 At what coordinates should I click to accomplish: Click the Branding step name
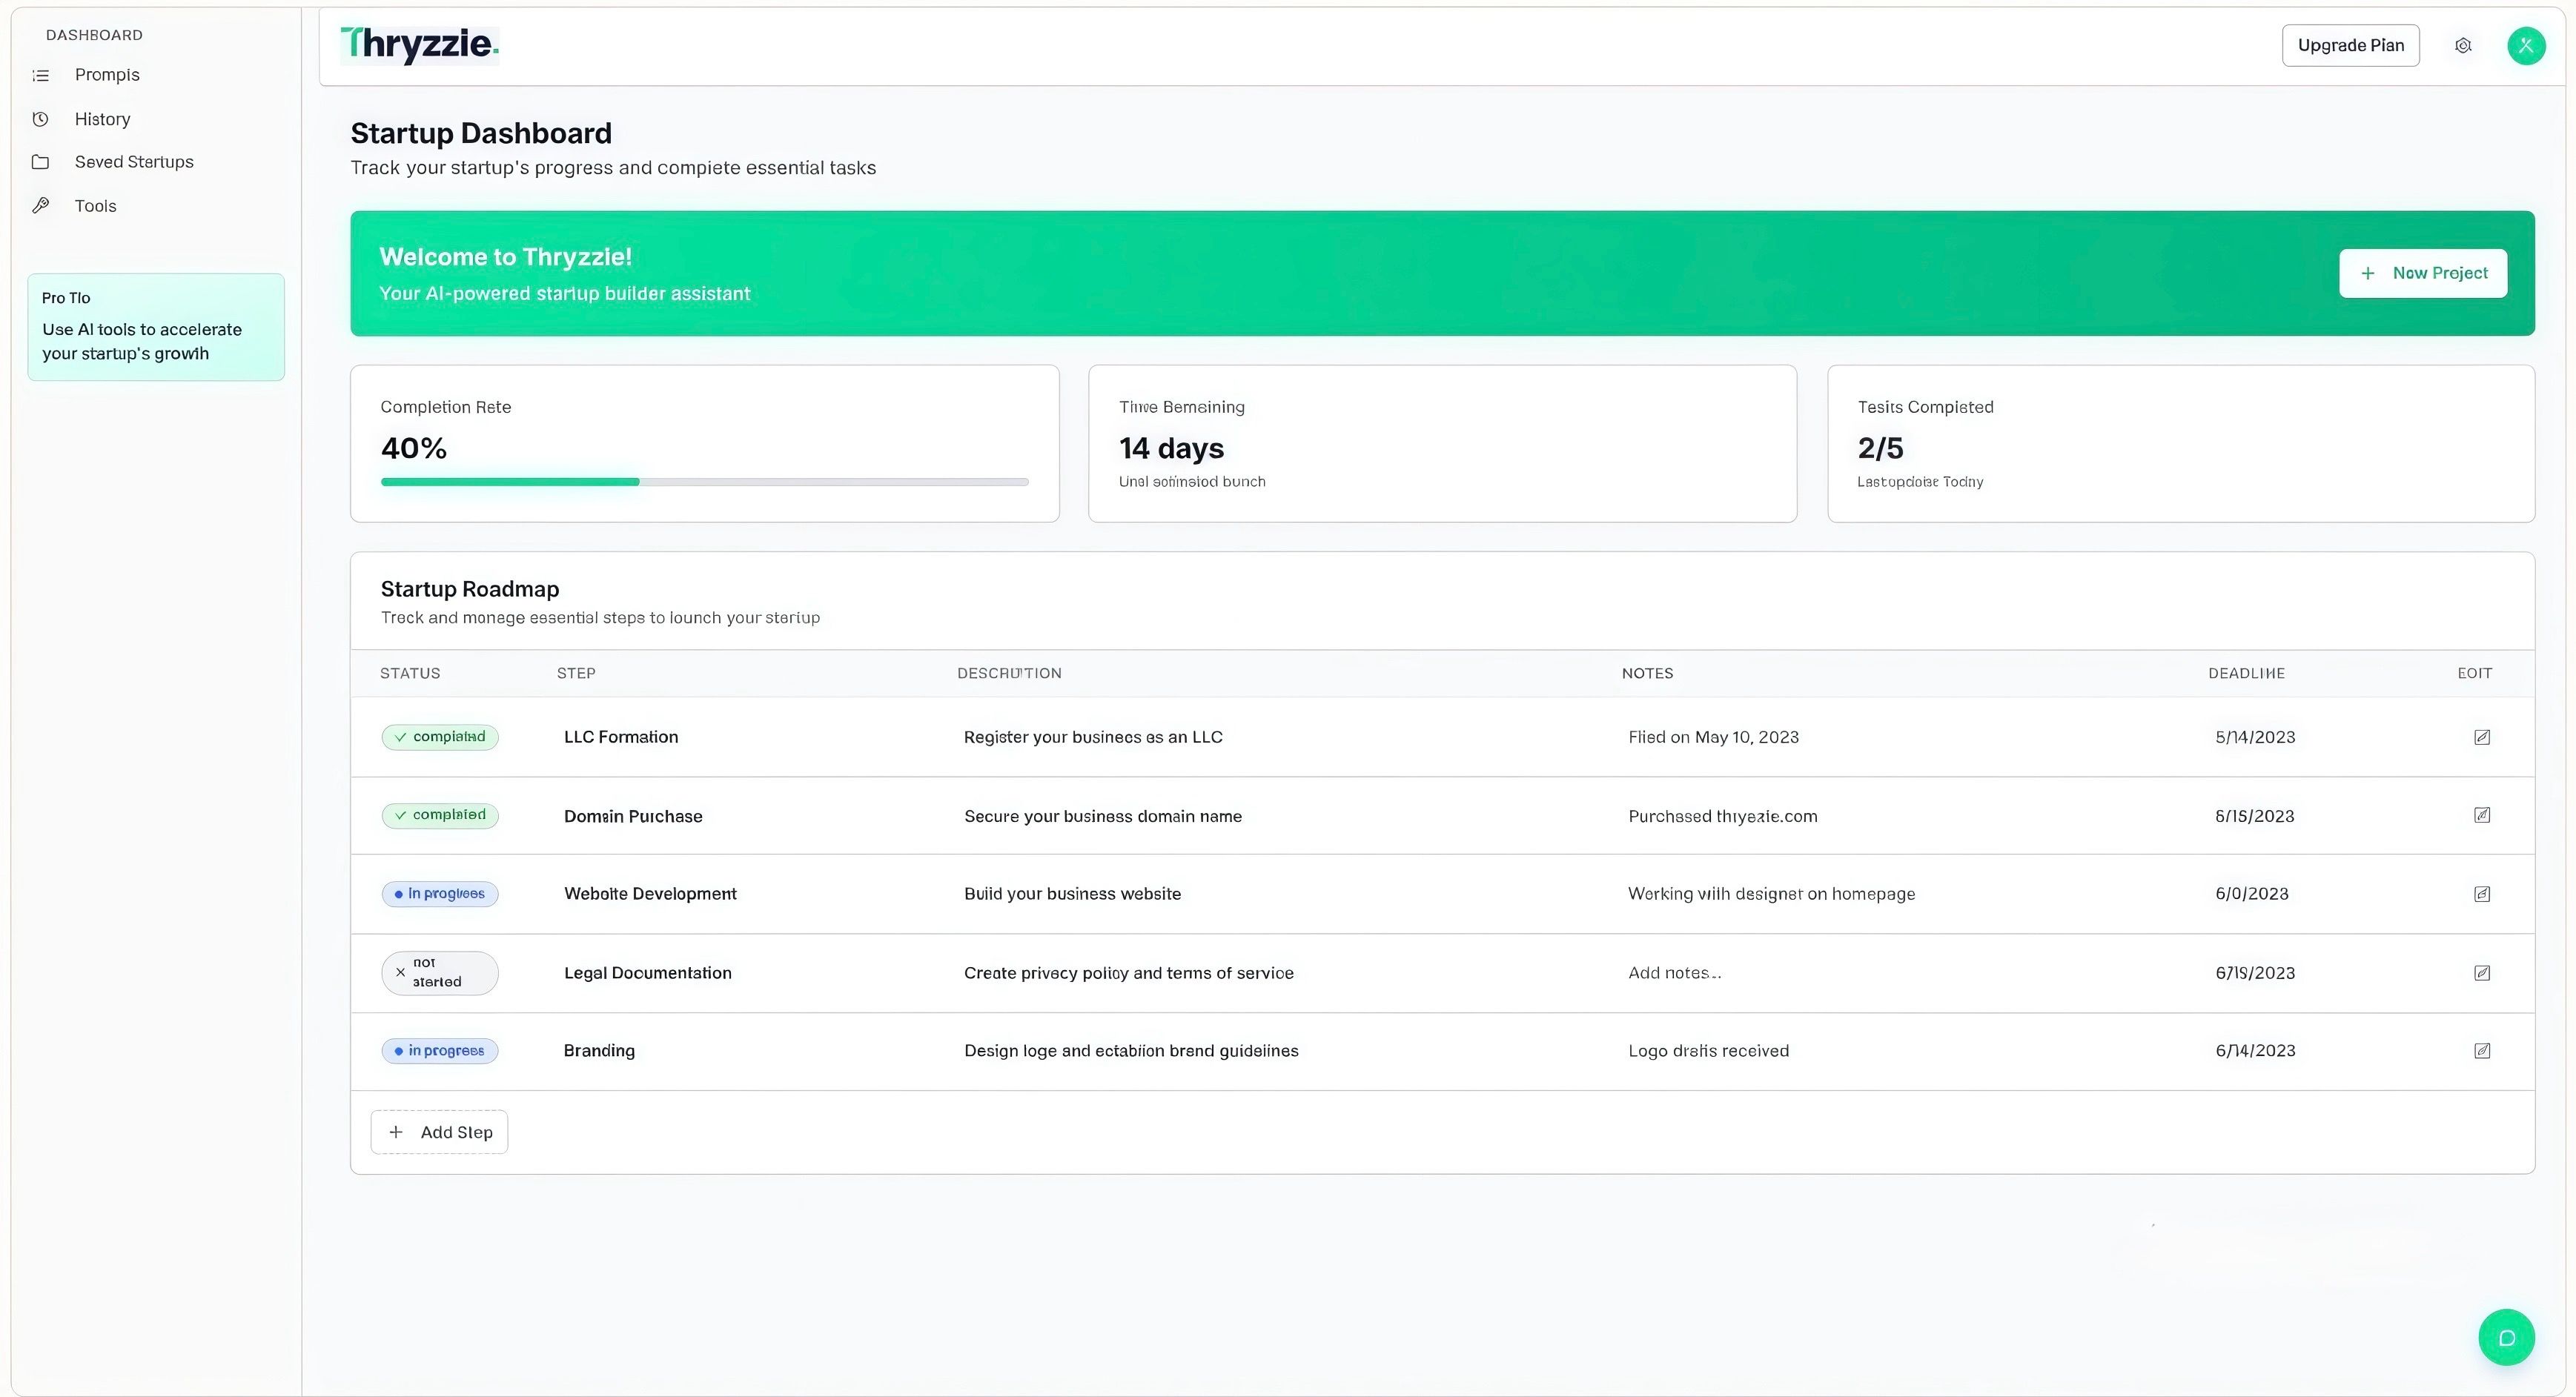[x=599, y=1051]
